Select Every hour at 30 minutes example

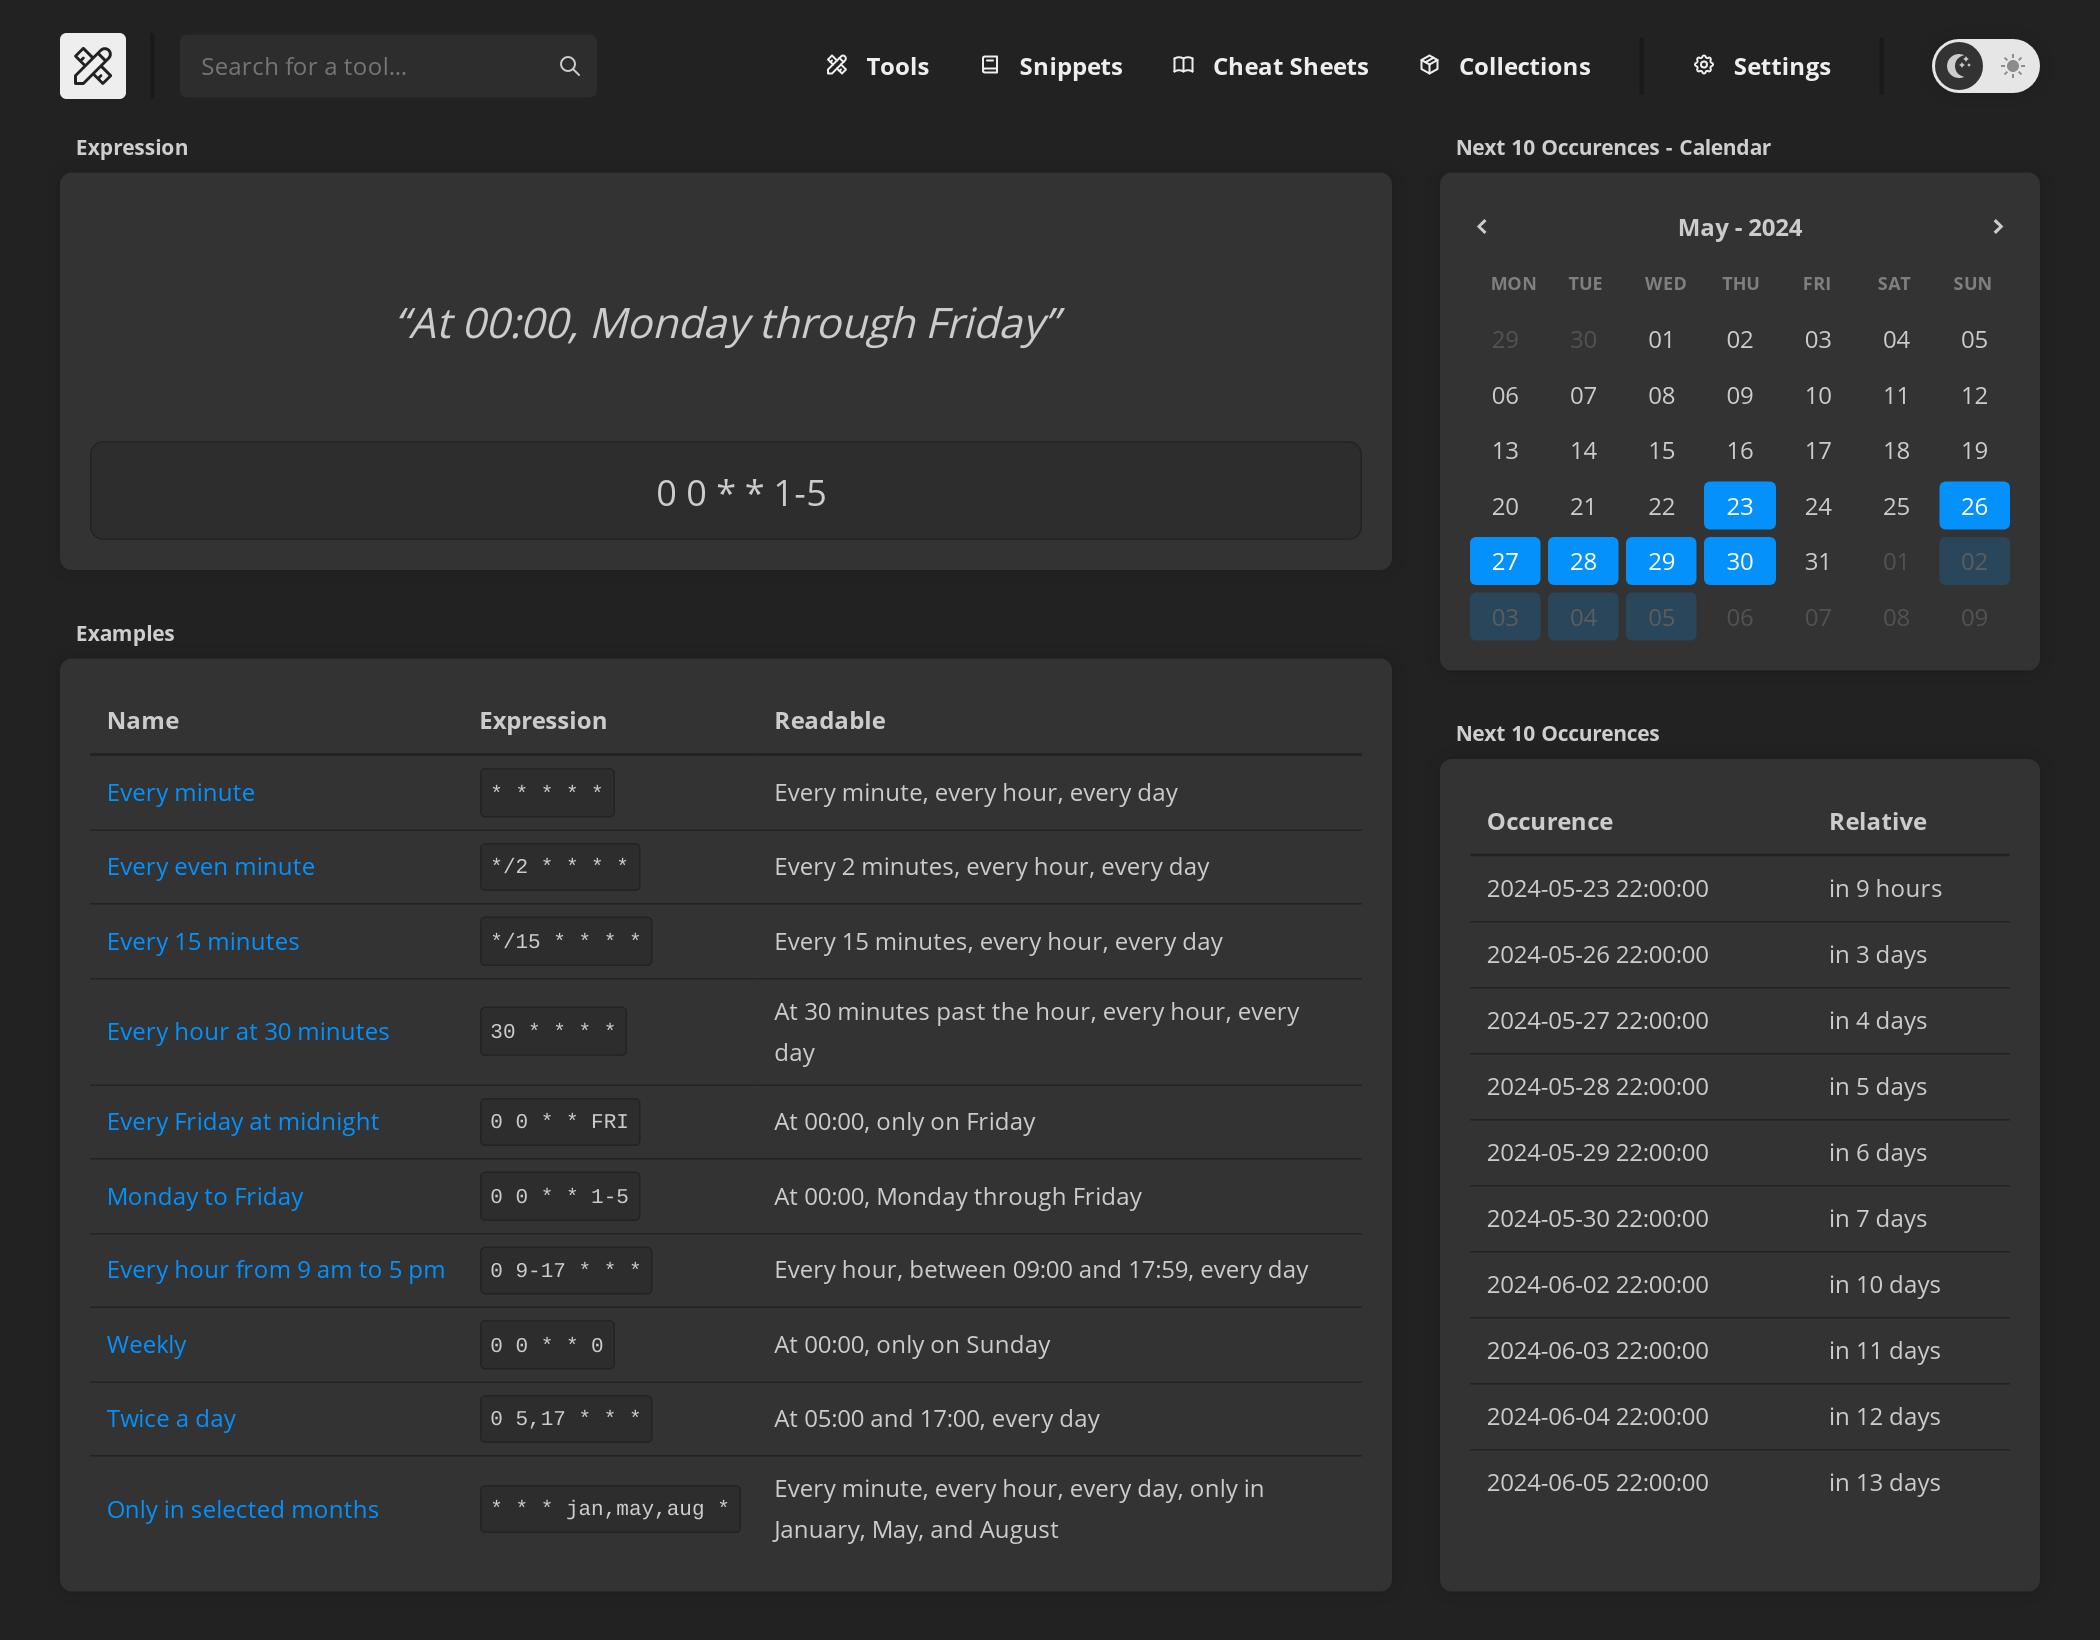pos(248,1031)
